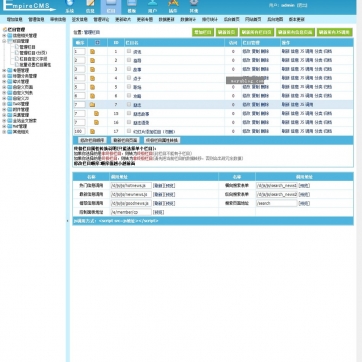Expand the 标题分类管理 tree node
This screenshot has height=362, width=362.
[4, 76]
